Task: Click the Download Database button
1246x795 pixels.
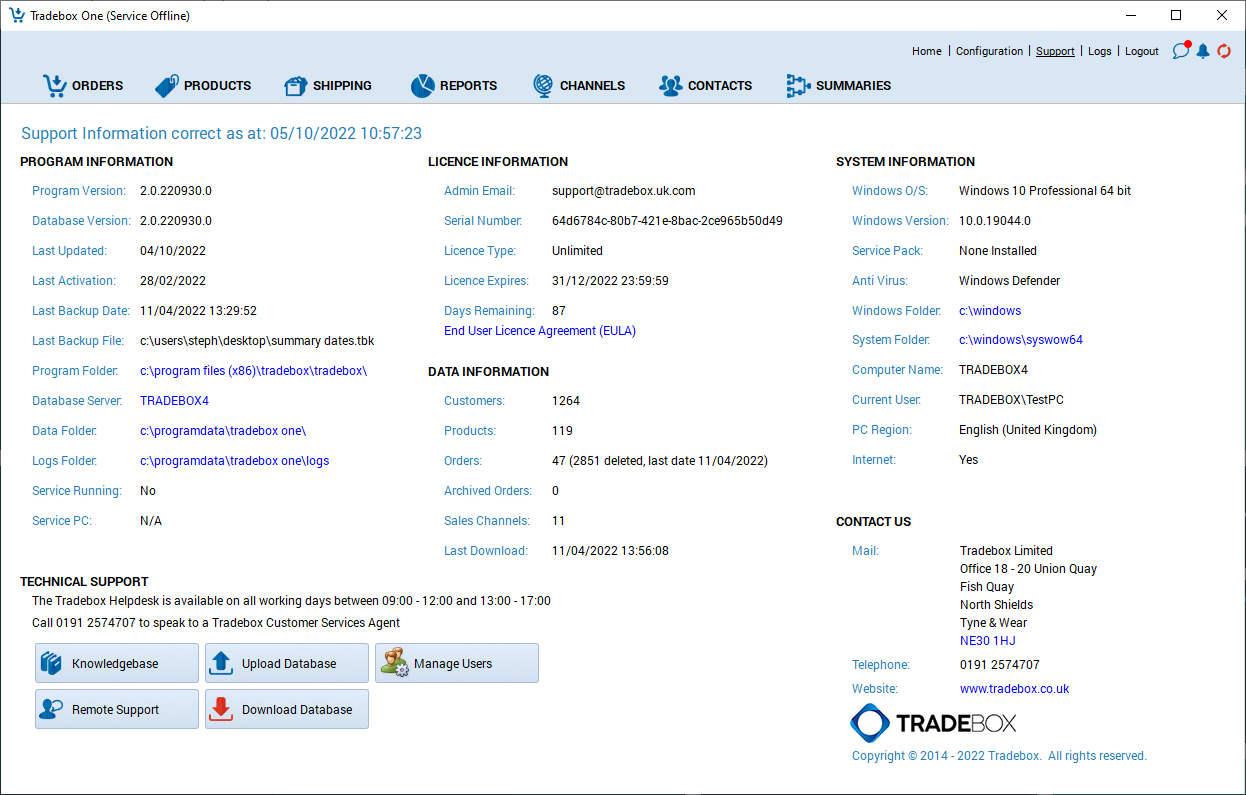Action: [287, 709]
